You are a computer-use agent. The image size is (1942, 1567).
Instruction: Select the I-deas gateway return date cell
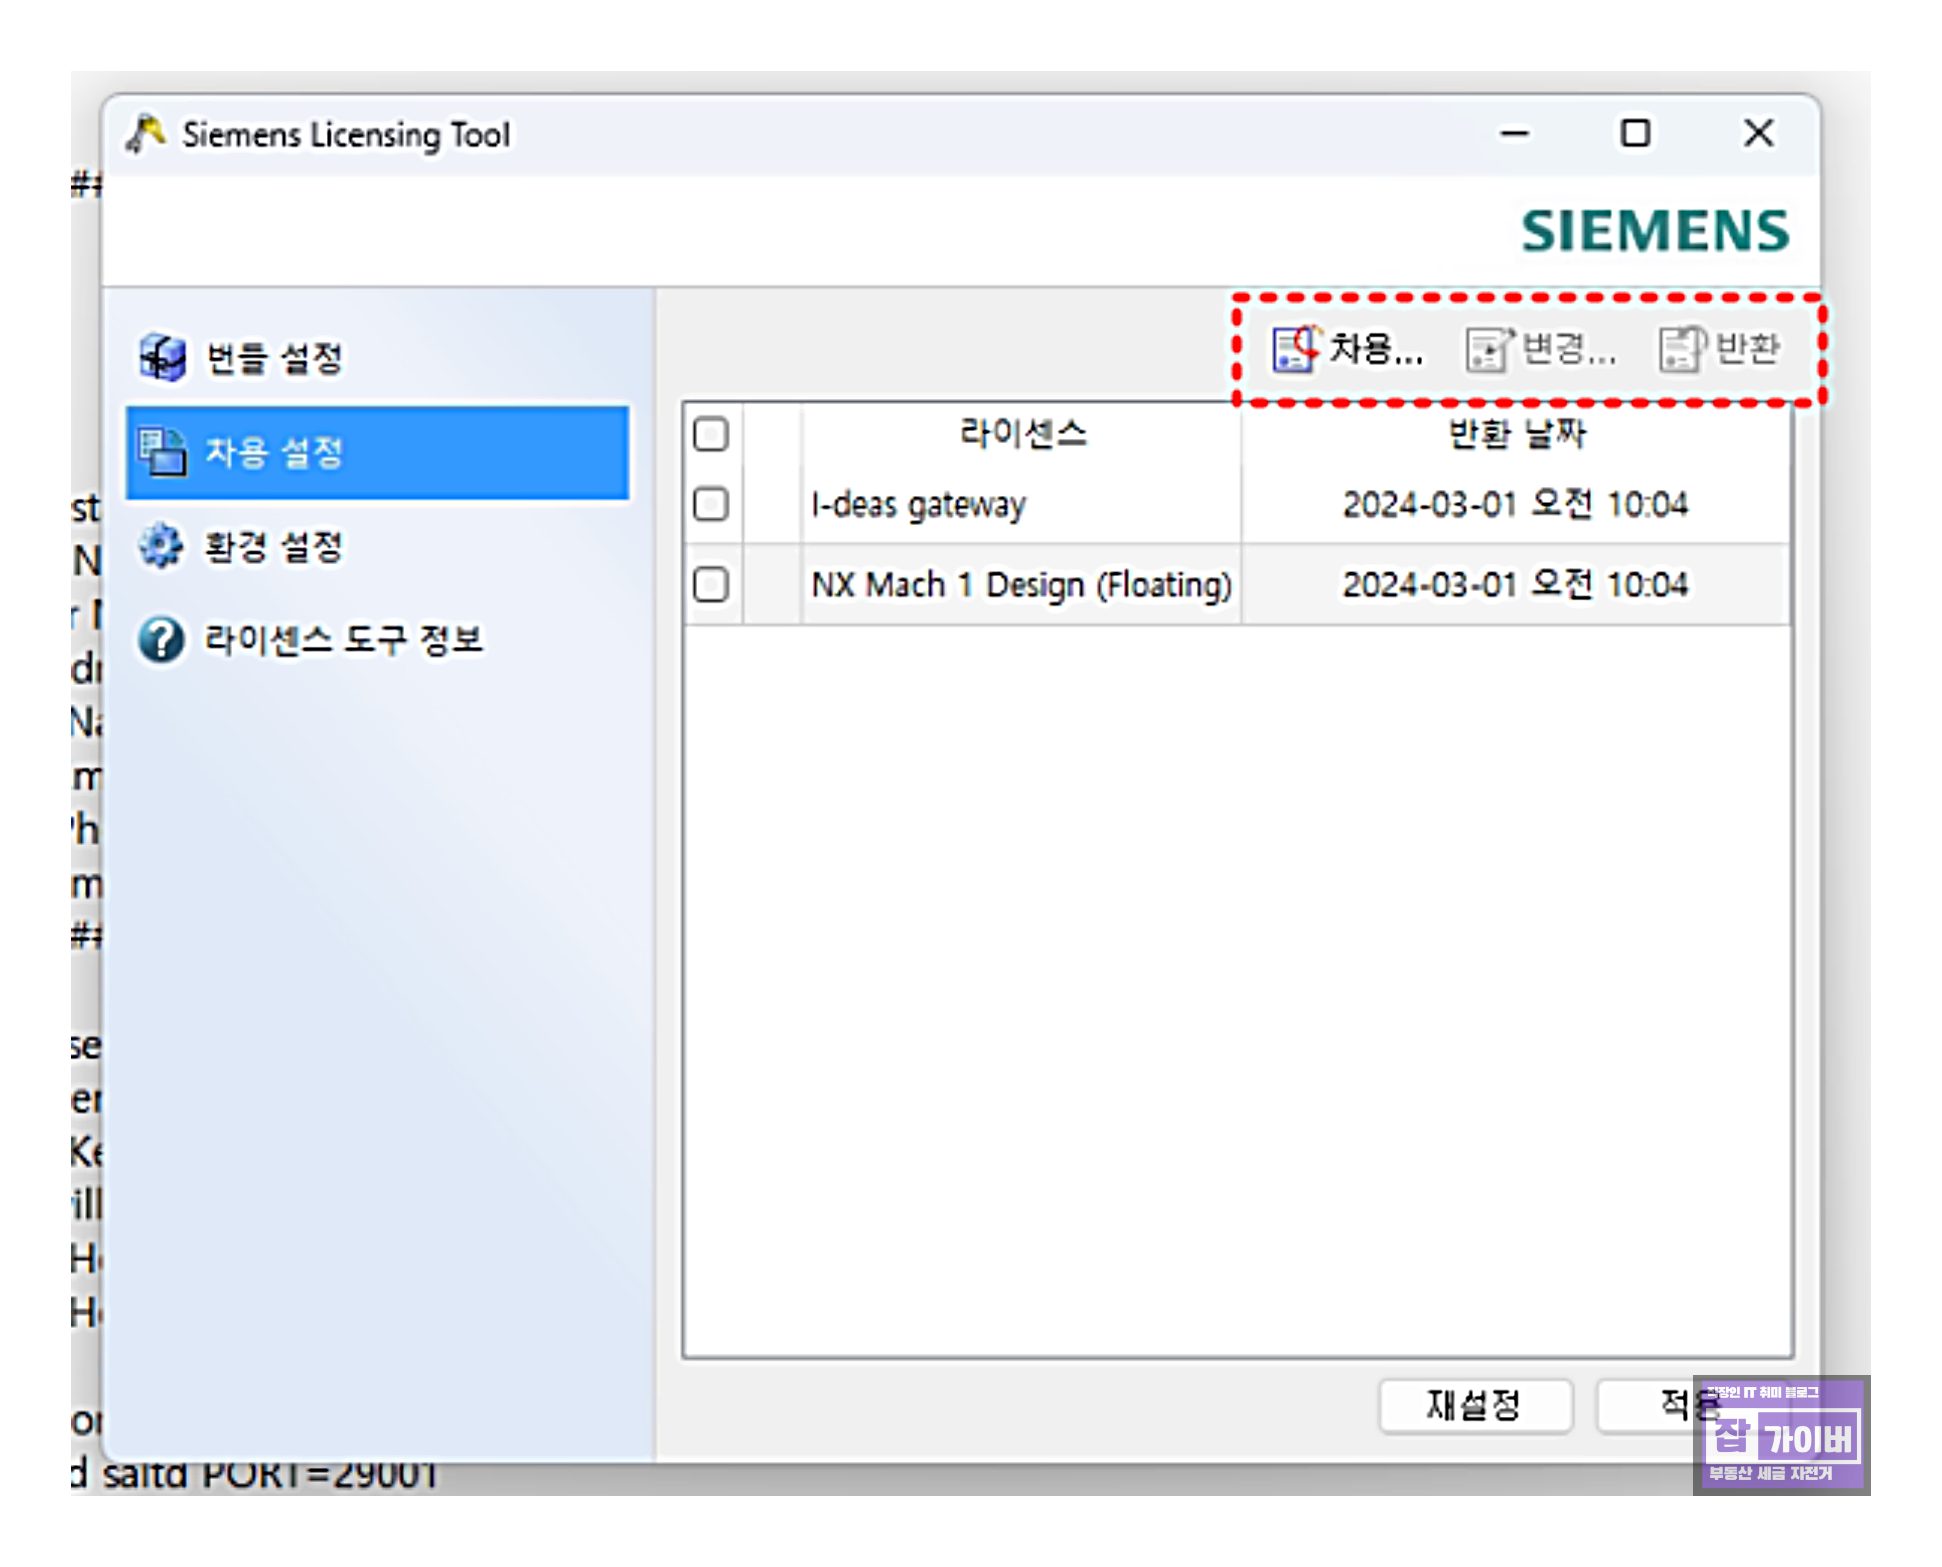pyautogui.click(x=1514, y=504)
